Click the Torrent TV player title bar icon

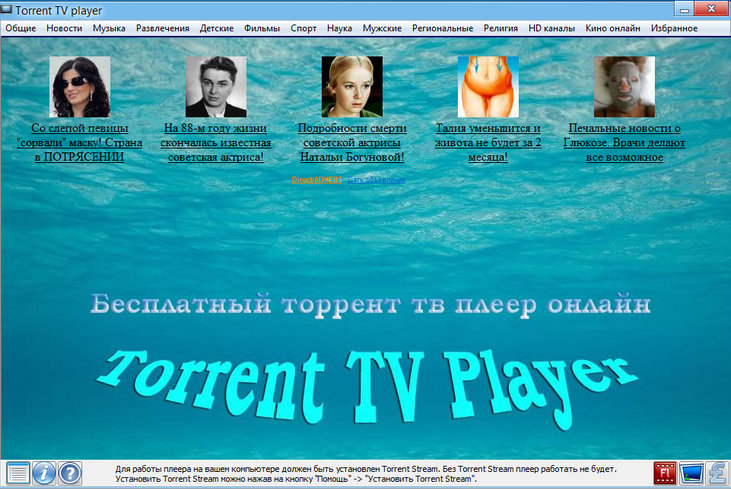click(x=7, y=10)
